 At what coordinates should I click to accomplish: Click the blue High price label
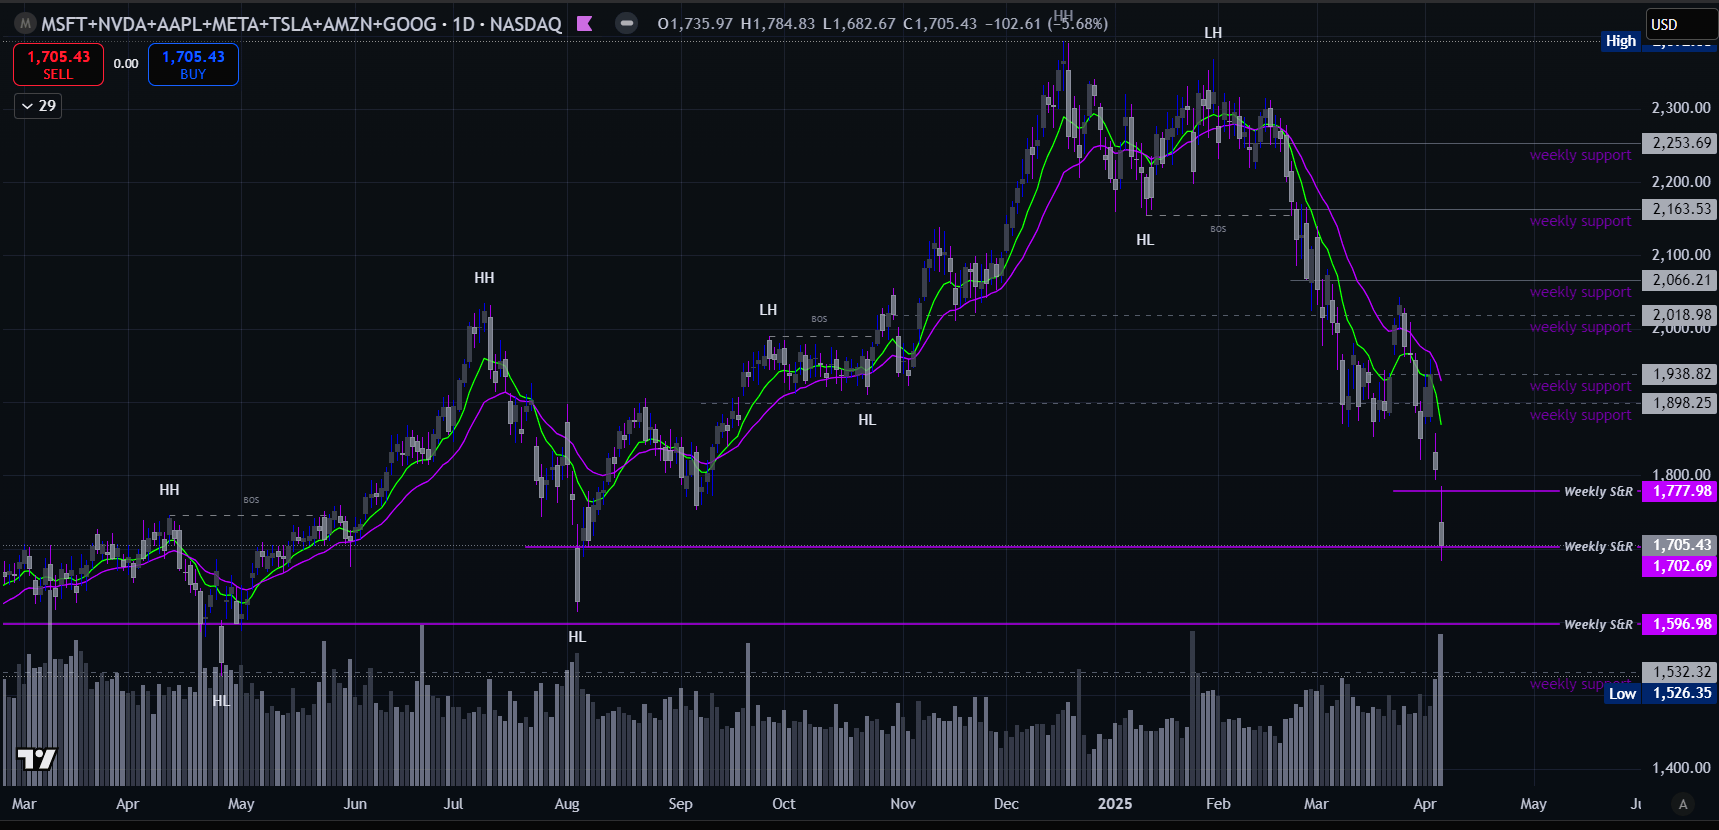pyautogui.click(x=1621, y=41)
